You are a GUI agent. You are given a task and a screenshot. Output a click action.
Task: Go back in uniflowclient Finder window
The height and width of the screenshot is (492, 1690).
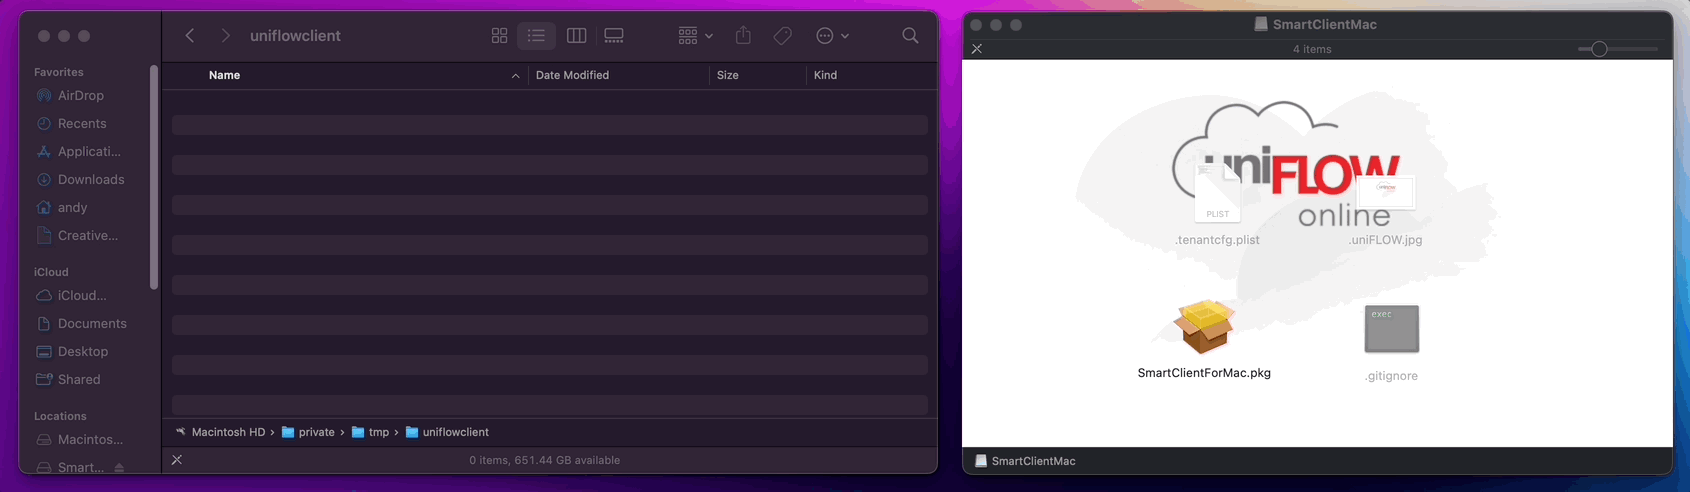point(190,35)
